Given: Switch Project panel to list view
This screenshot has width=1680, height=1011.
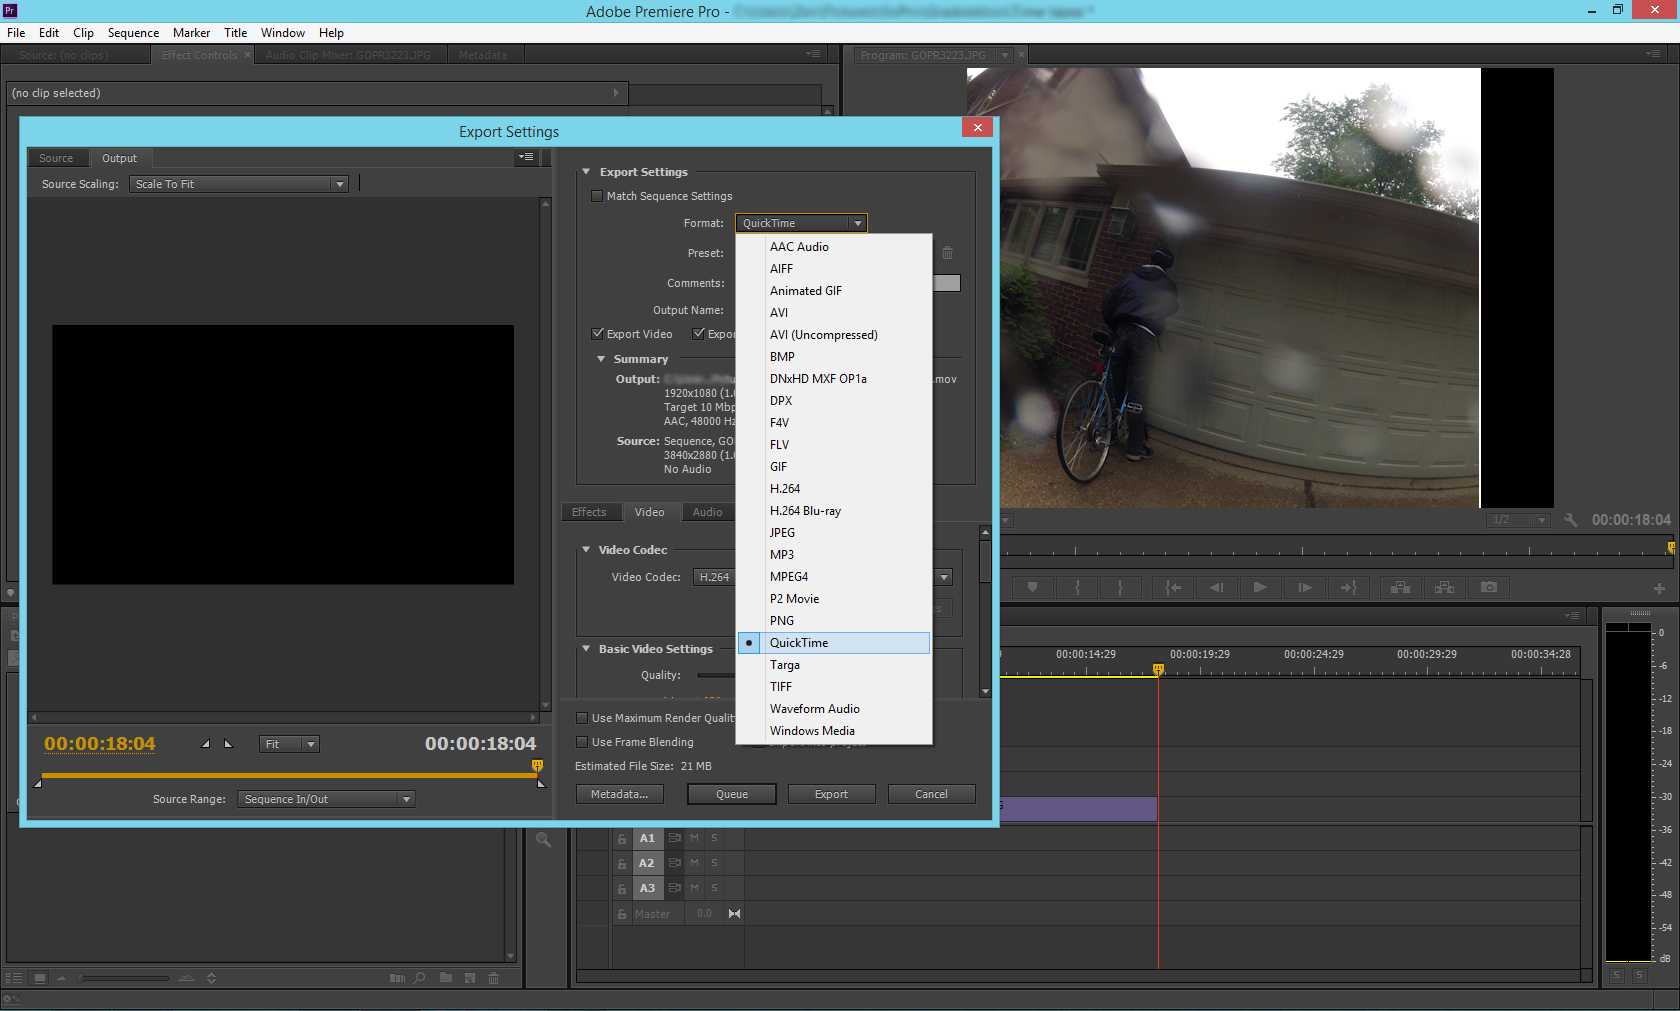Looking at the screenshot, I should click(x=14, y=978).
